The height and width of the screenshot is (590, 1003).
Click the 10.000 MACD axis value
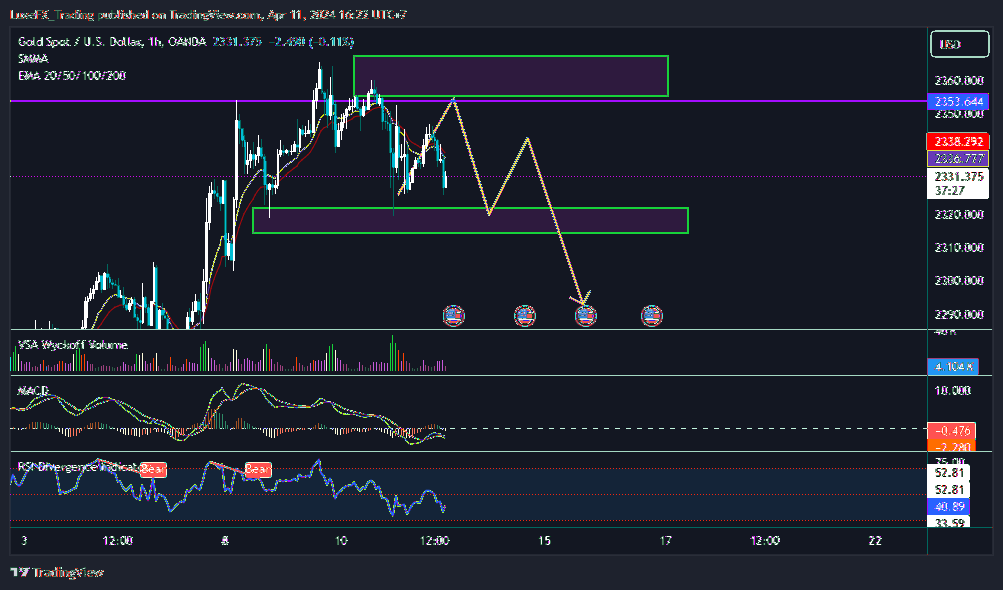coord(953,391)
